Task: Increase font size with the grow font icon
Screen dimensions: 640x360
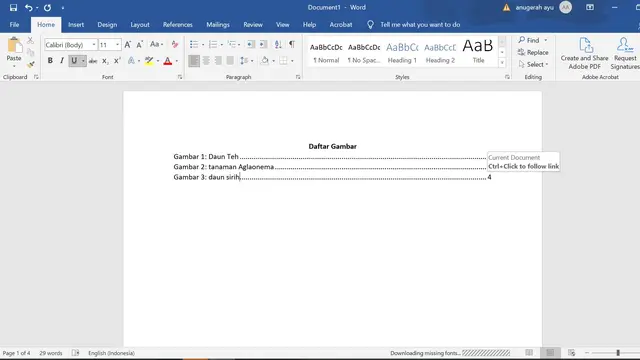Action: tap(128, 44)
